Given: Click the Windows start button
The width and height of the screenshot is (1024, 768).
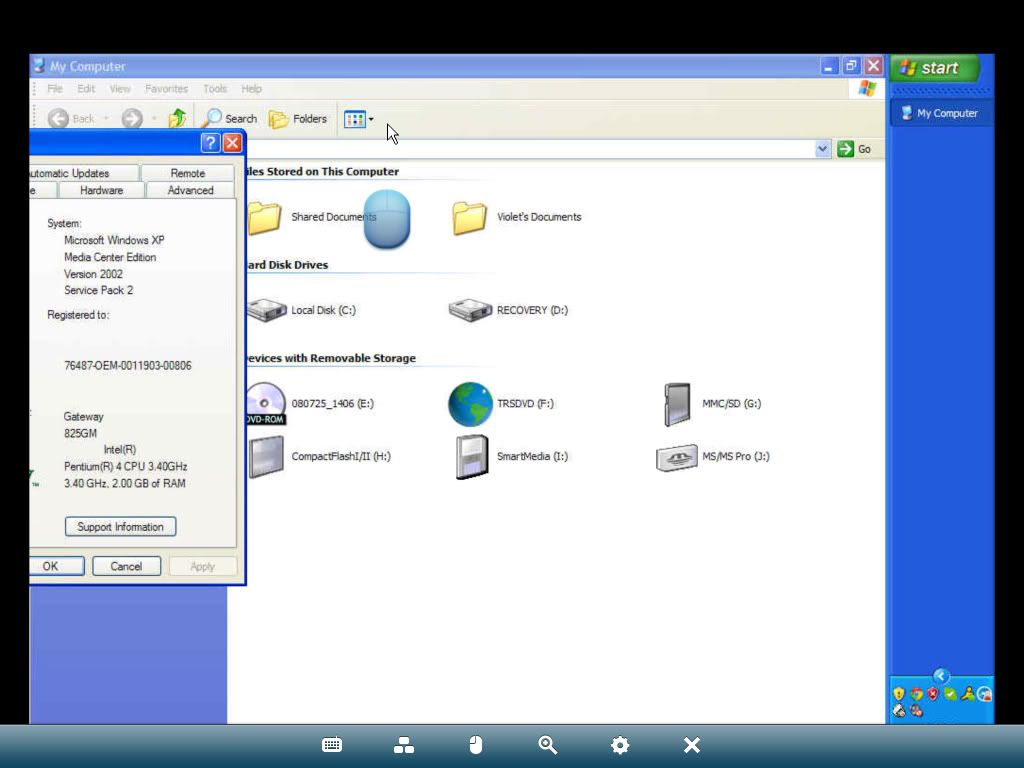Looking at the screenshot, I should (x=934, y=68).
